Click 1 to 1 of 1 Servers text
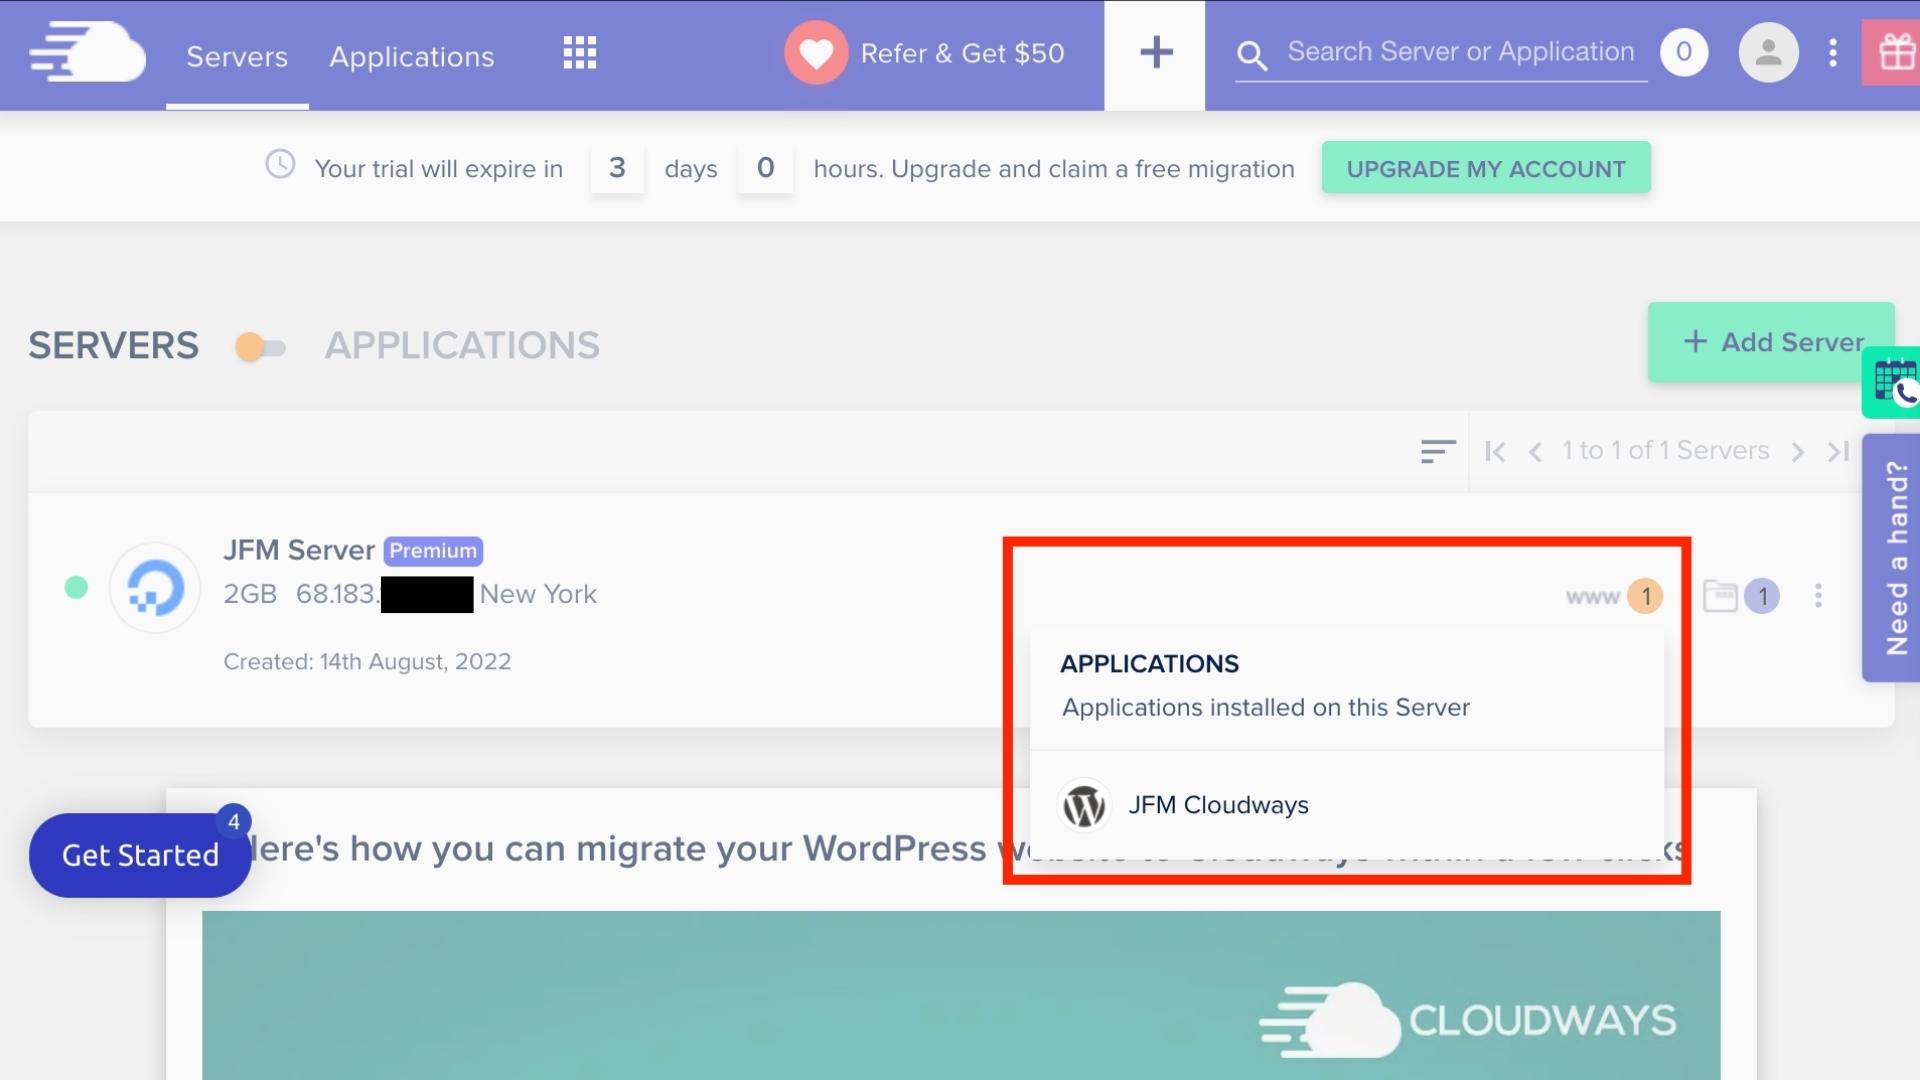1920x1080 pixels. click(x=1666, y=451)
